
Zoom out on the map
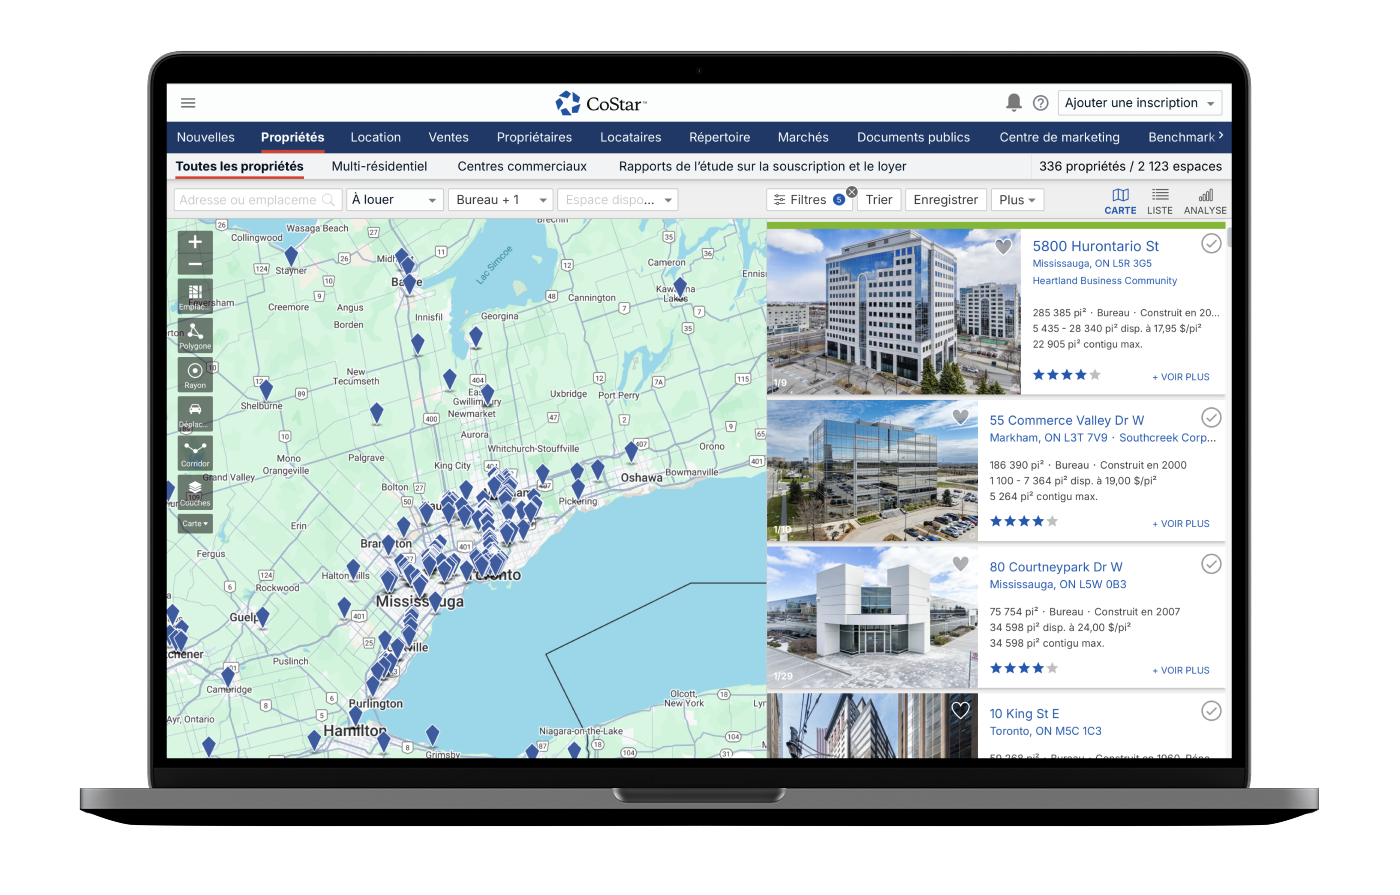tap(195, 265)
